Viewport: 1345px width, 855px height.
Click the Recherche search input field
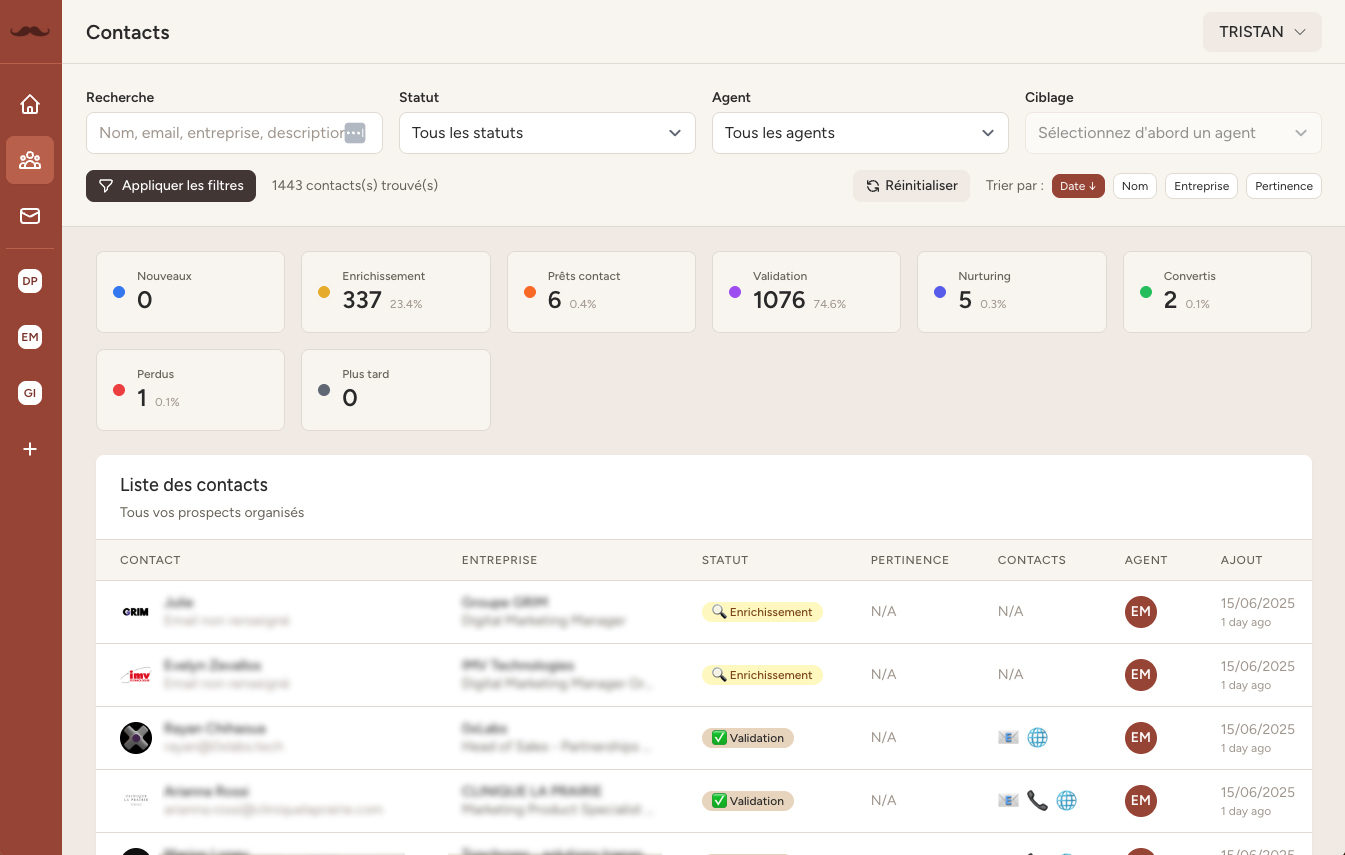point(215,133)
